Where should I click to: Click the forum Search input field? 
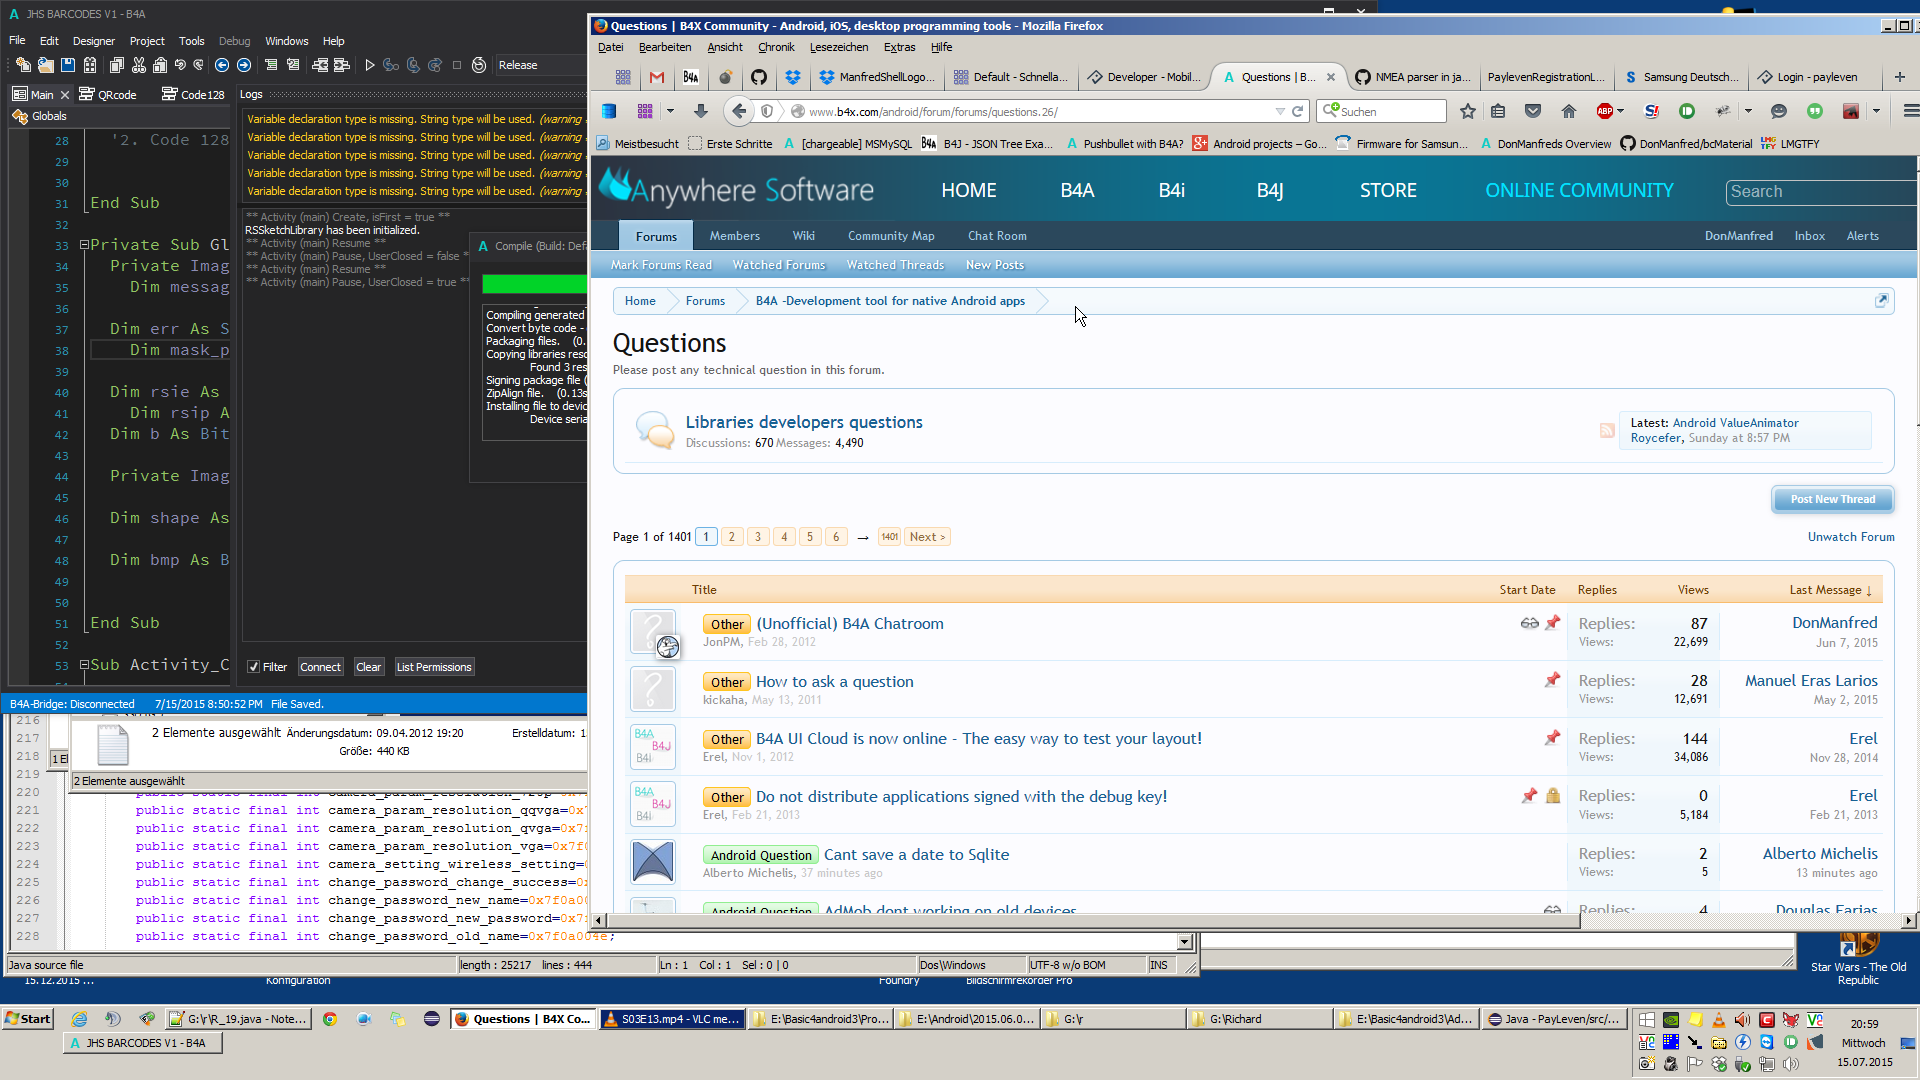[x=1820, y=191]
